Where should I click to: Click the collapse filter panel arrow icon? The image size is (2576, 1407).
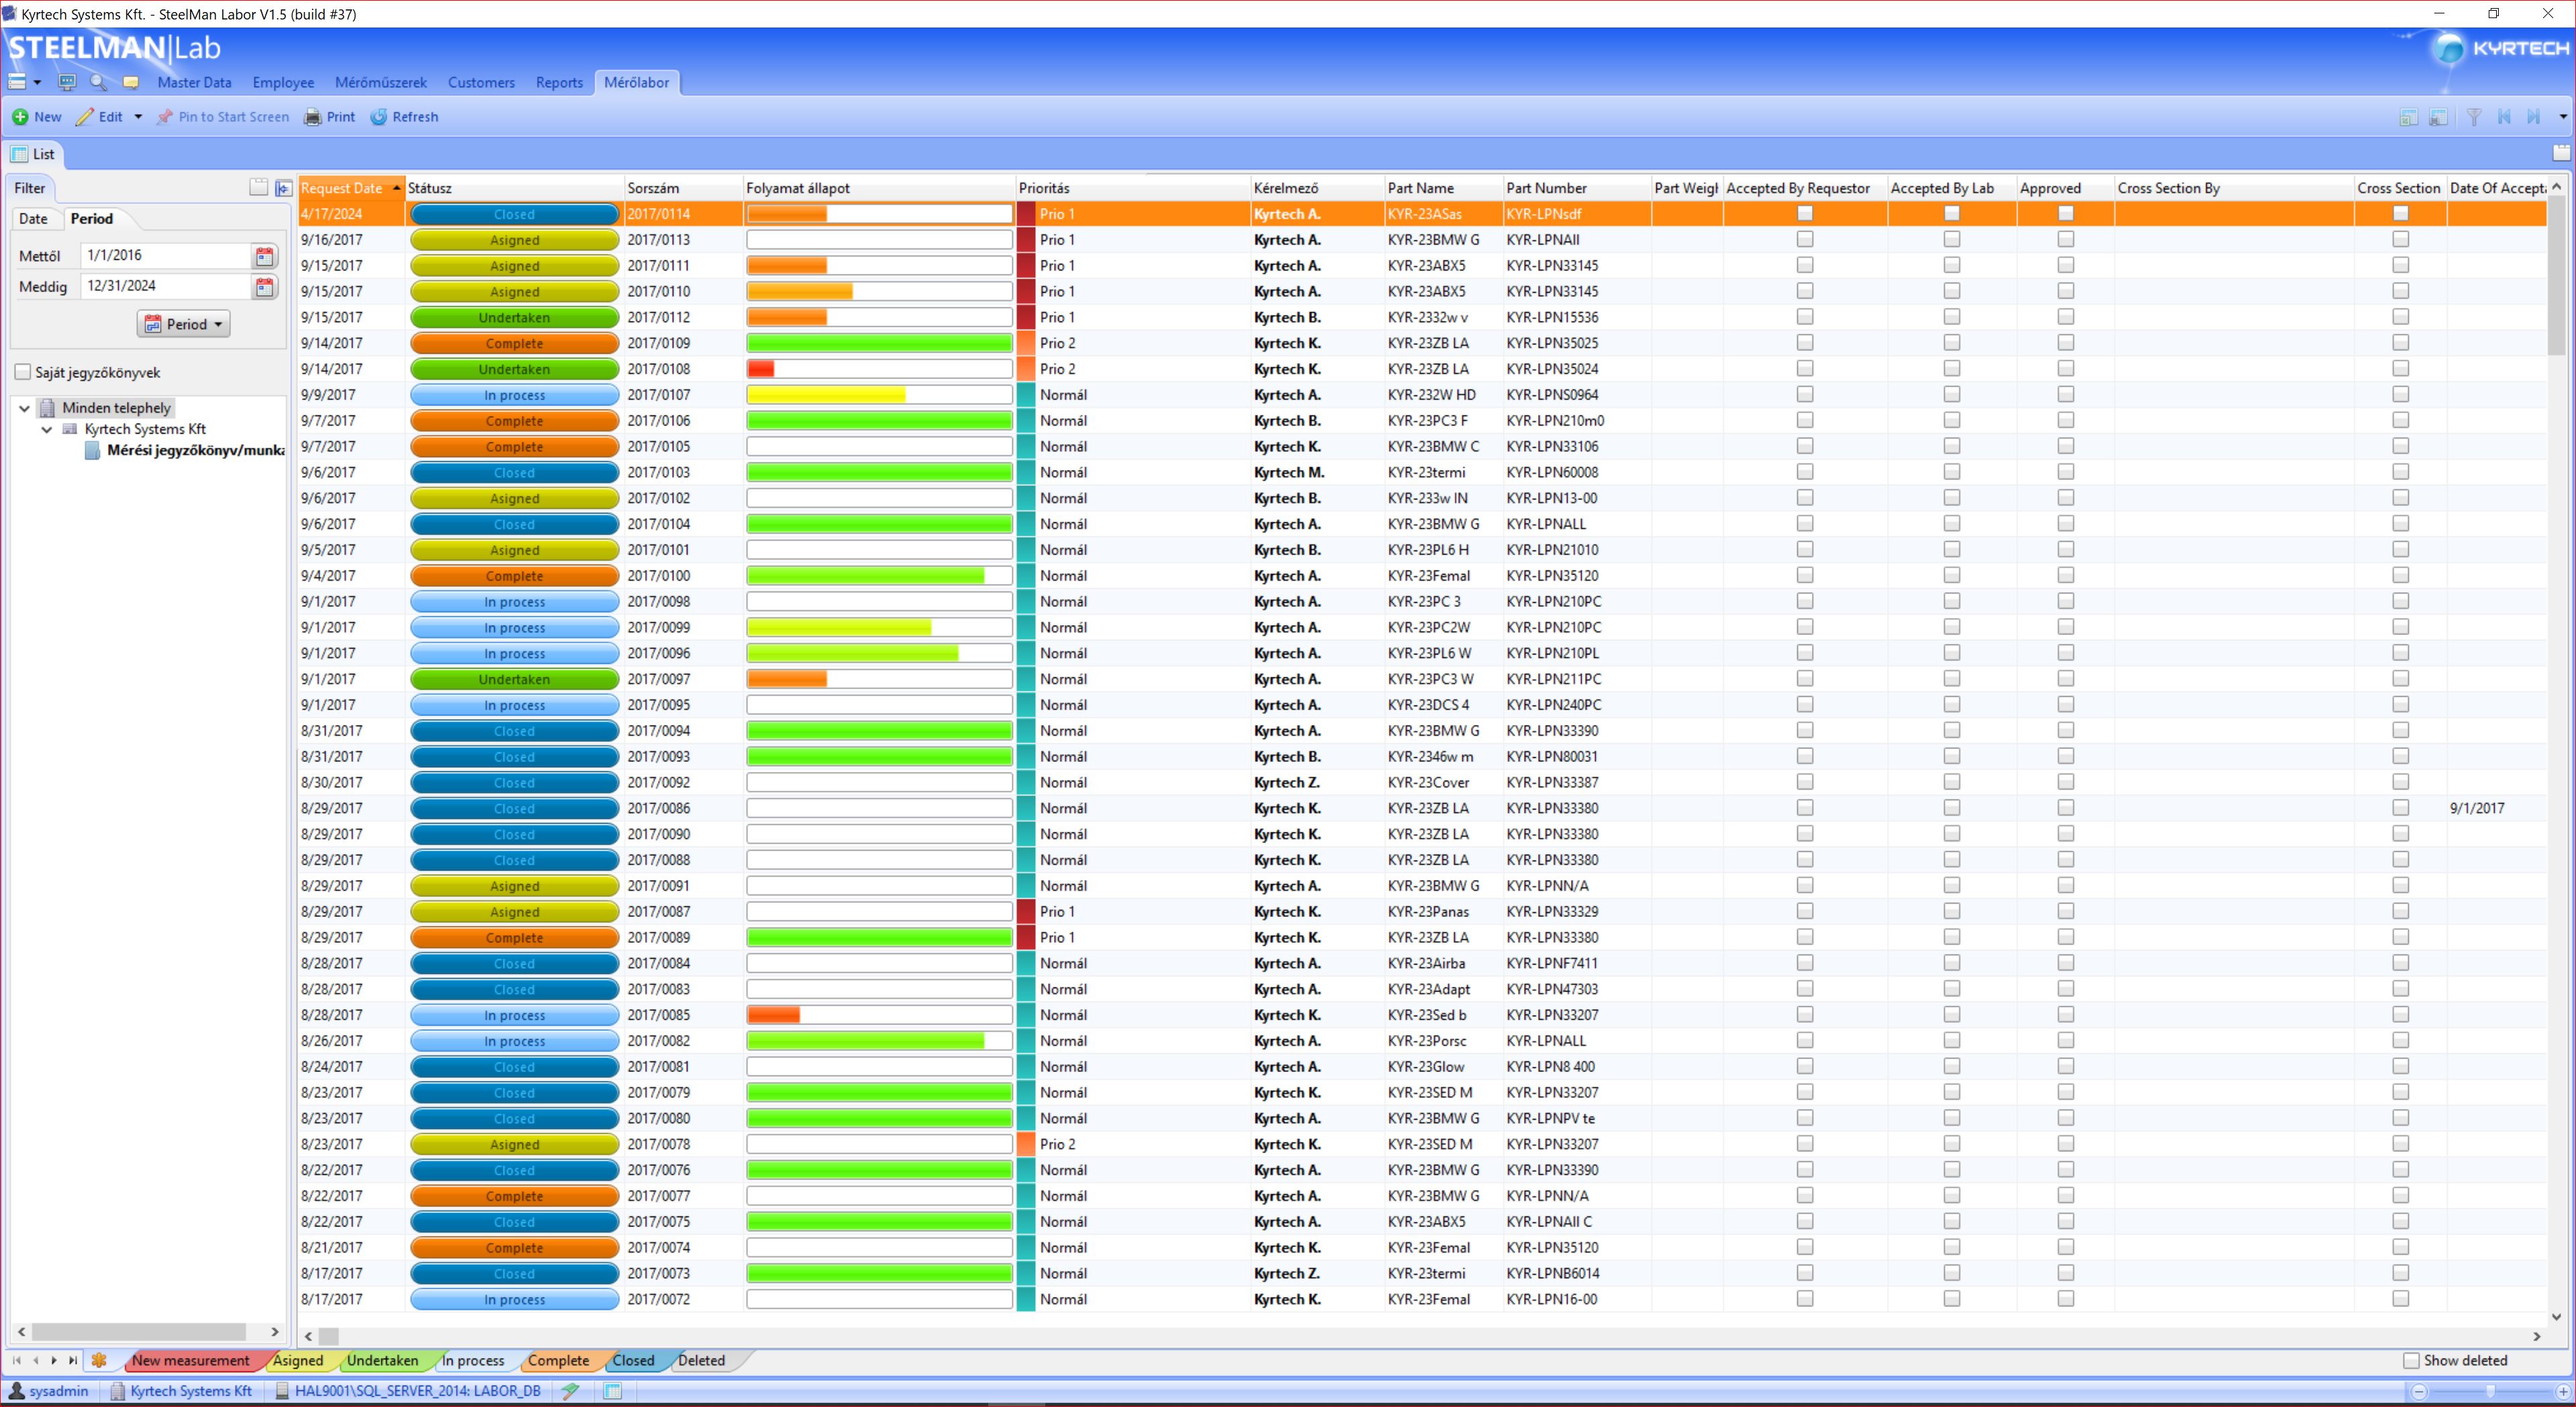(x=284, y=188)
